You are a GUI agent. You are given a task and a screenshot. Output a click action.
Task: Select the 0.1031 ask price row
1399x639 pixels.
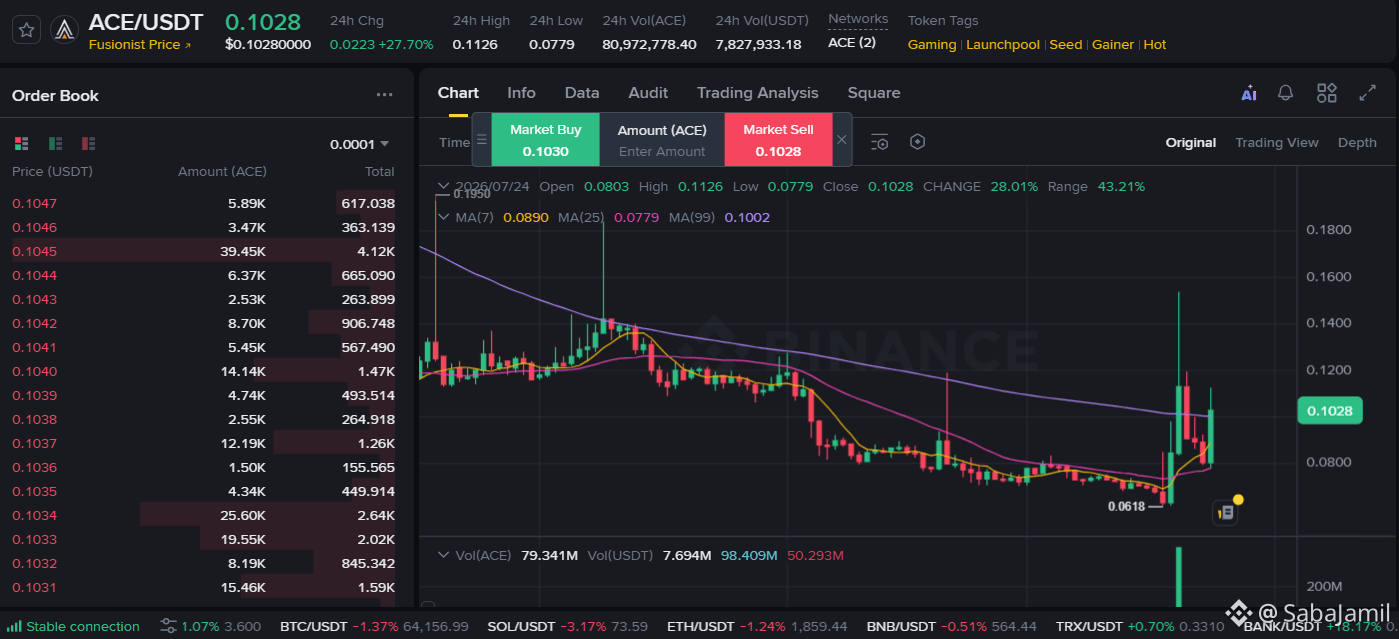tap(204, 587)
